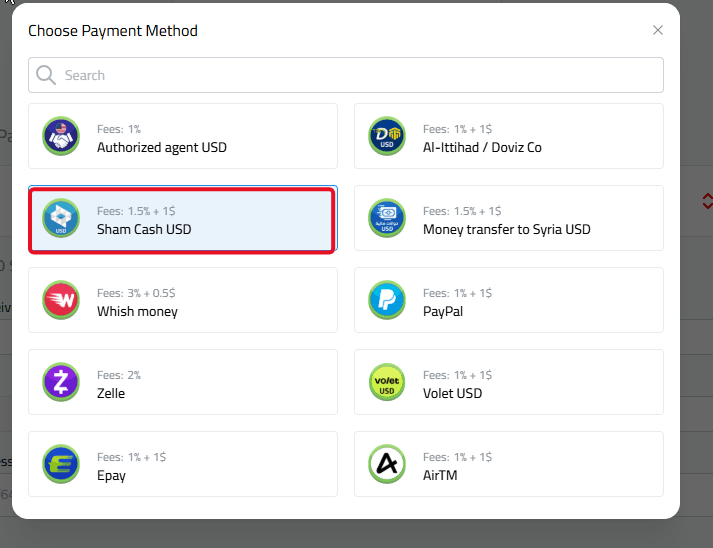Screen dimensions: 713x548
Task: Select Authorized agent USD payment method
Action: pyautogui.click(x=183, y=136)
